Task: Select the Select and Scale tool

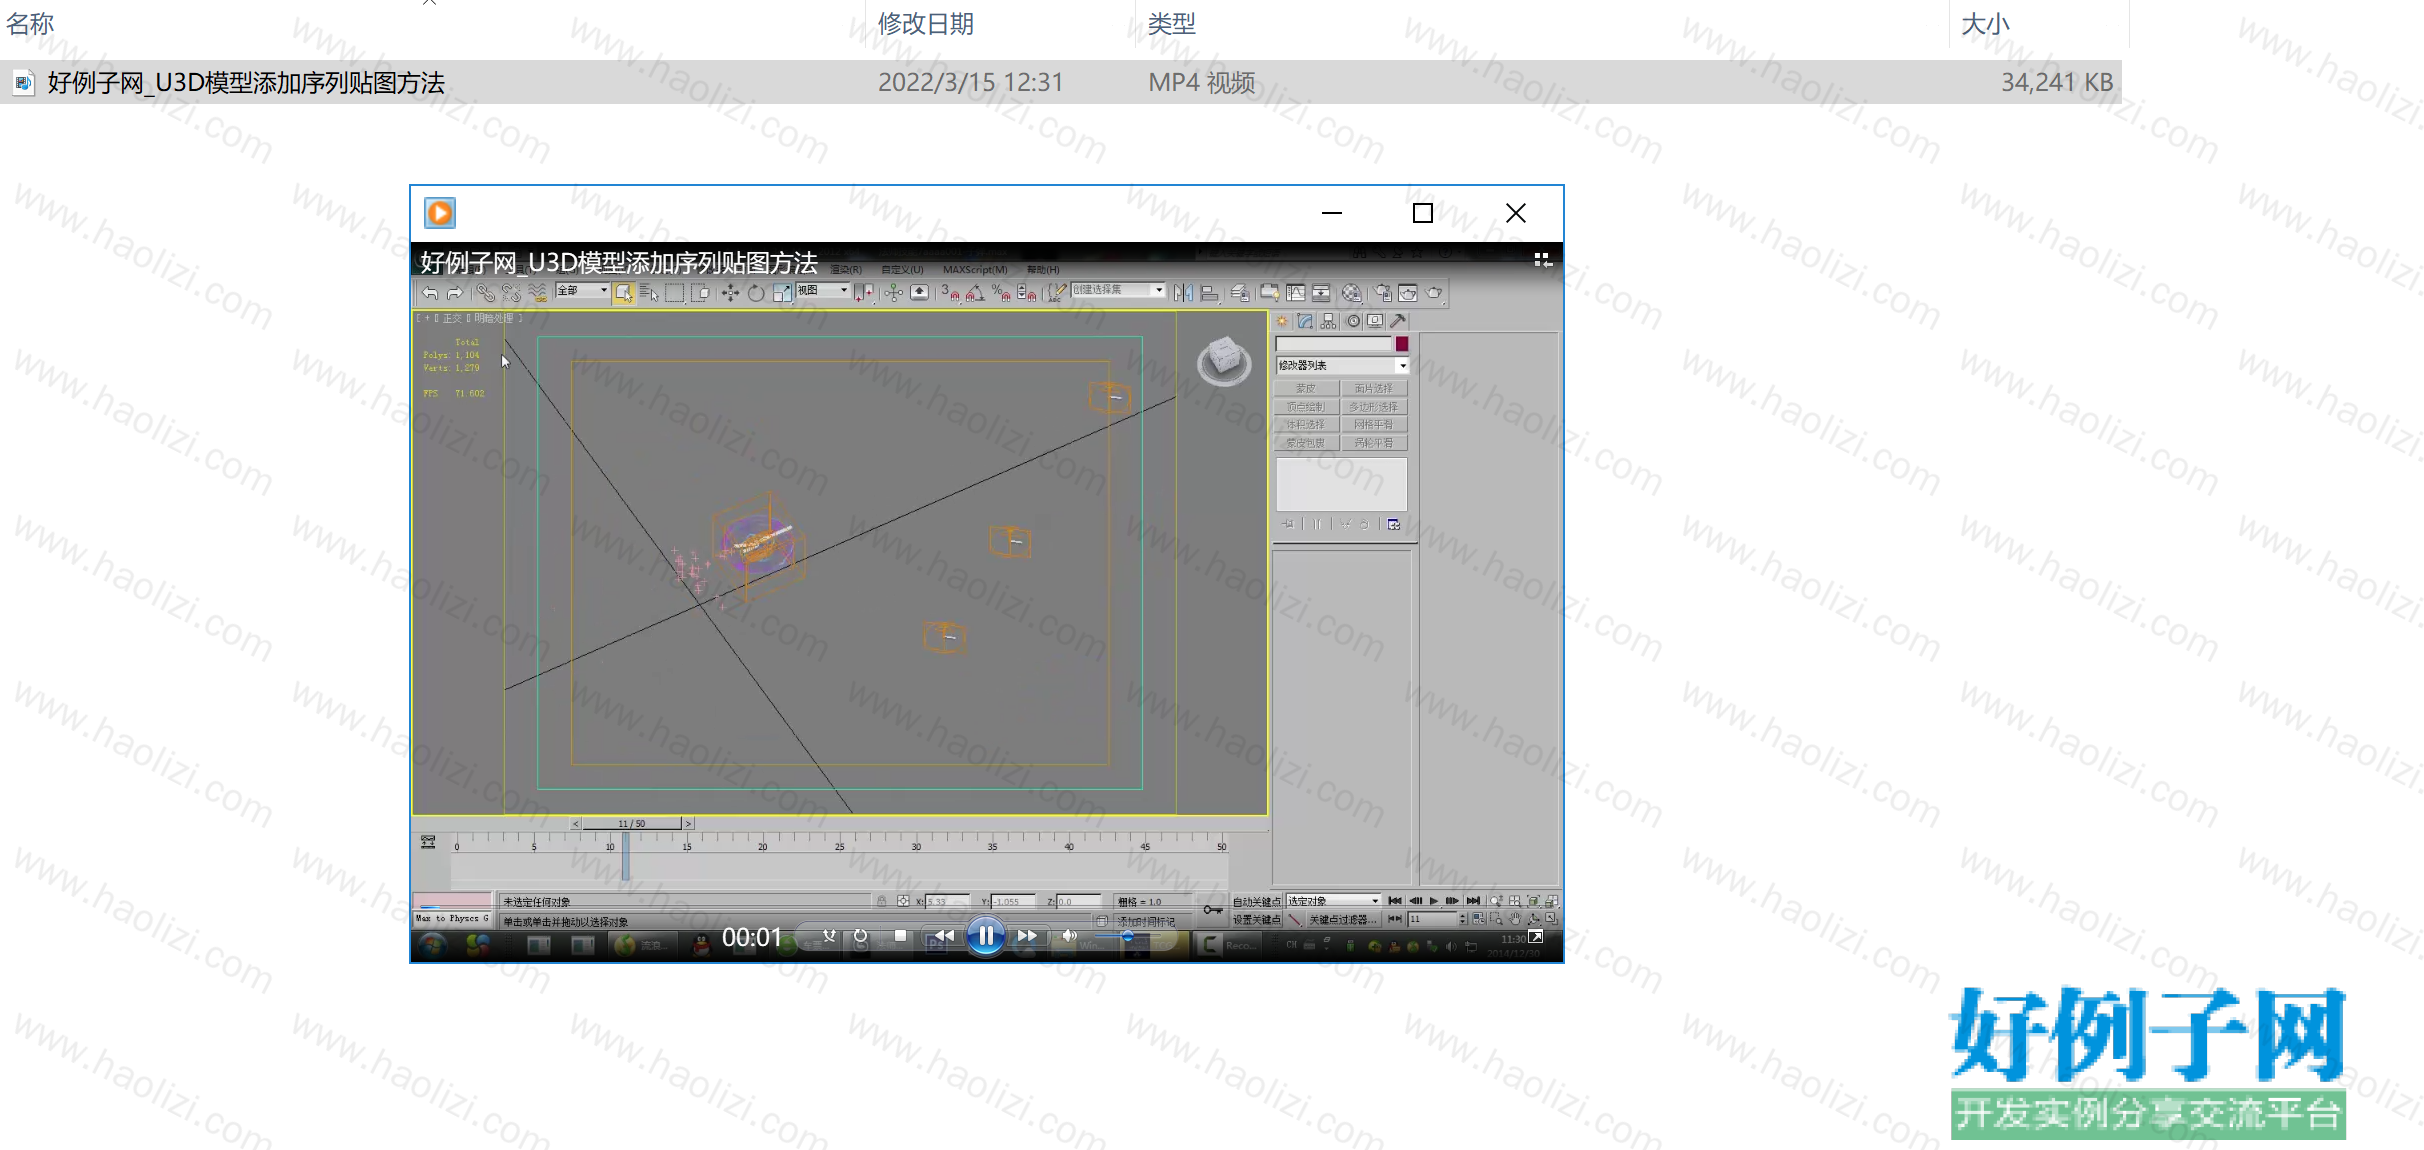Action: (782, 293)
